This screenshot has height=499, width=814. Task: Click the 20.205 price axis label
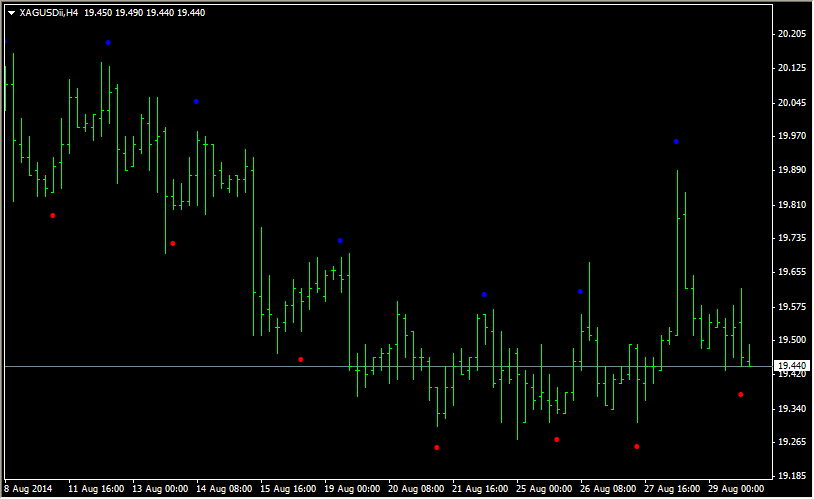pos(792,34)
